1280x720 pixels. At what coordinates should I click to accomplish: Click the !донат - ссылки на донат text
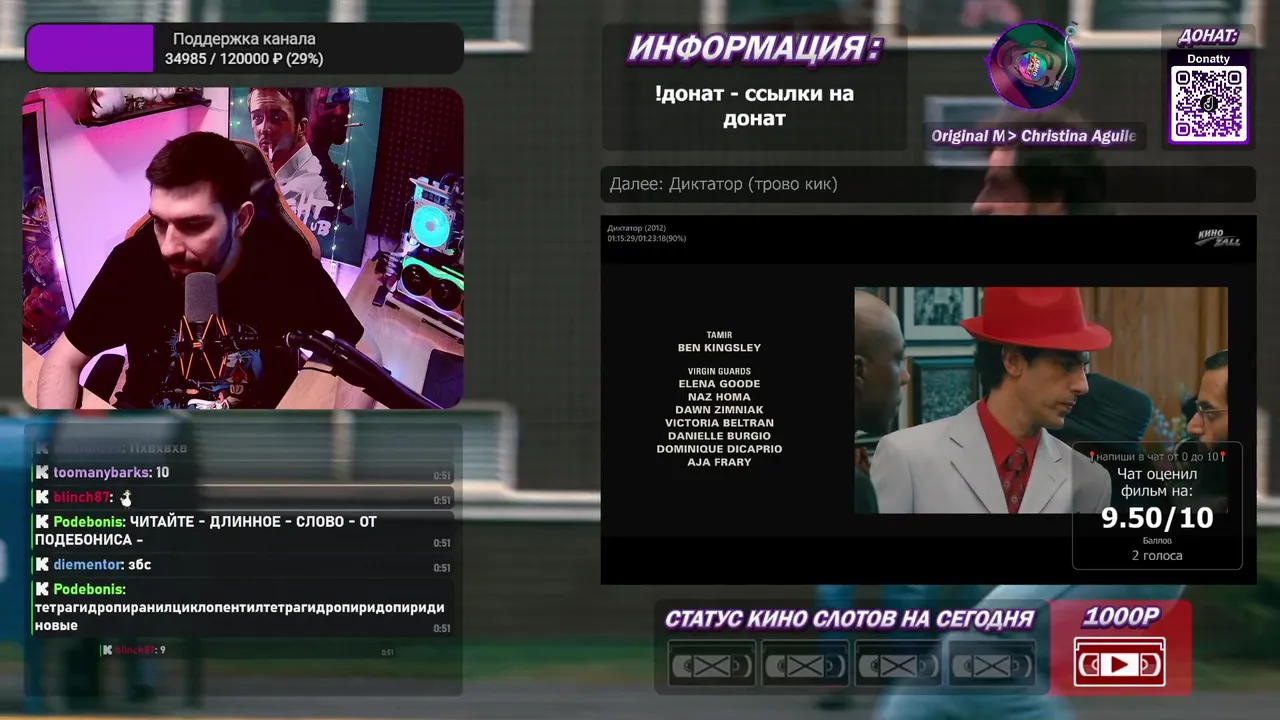point(754,106)
